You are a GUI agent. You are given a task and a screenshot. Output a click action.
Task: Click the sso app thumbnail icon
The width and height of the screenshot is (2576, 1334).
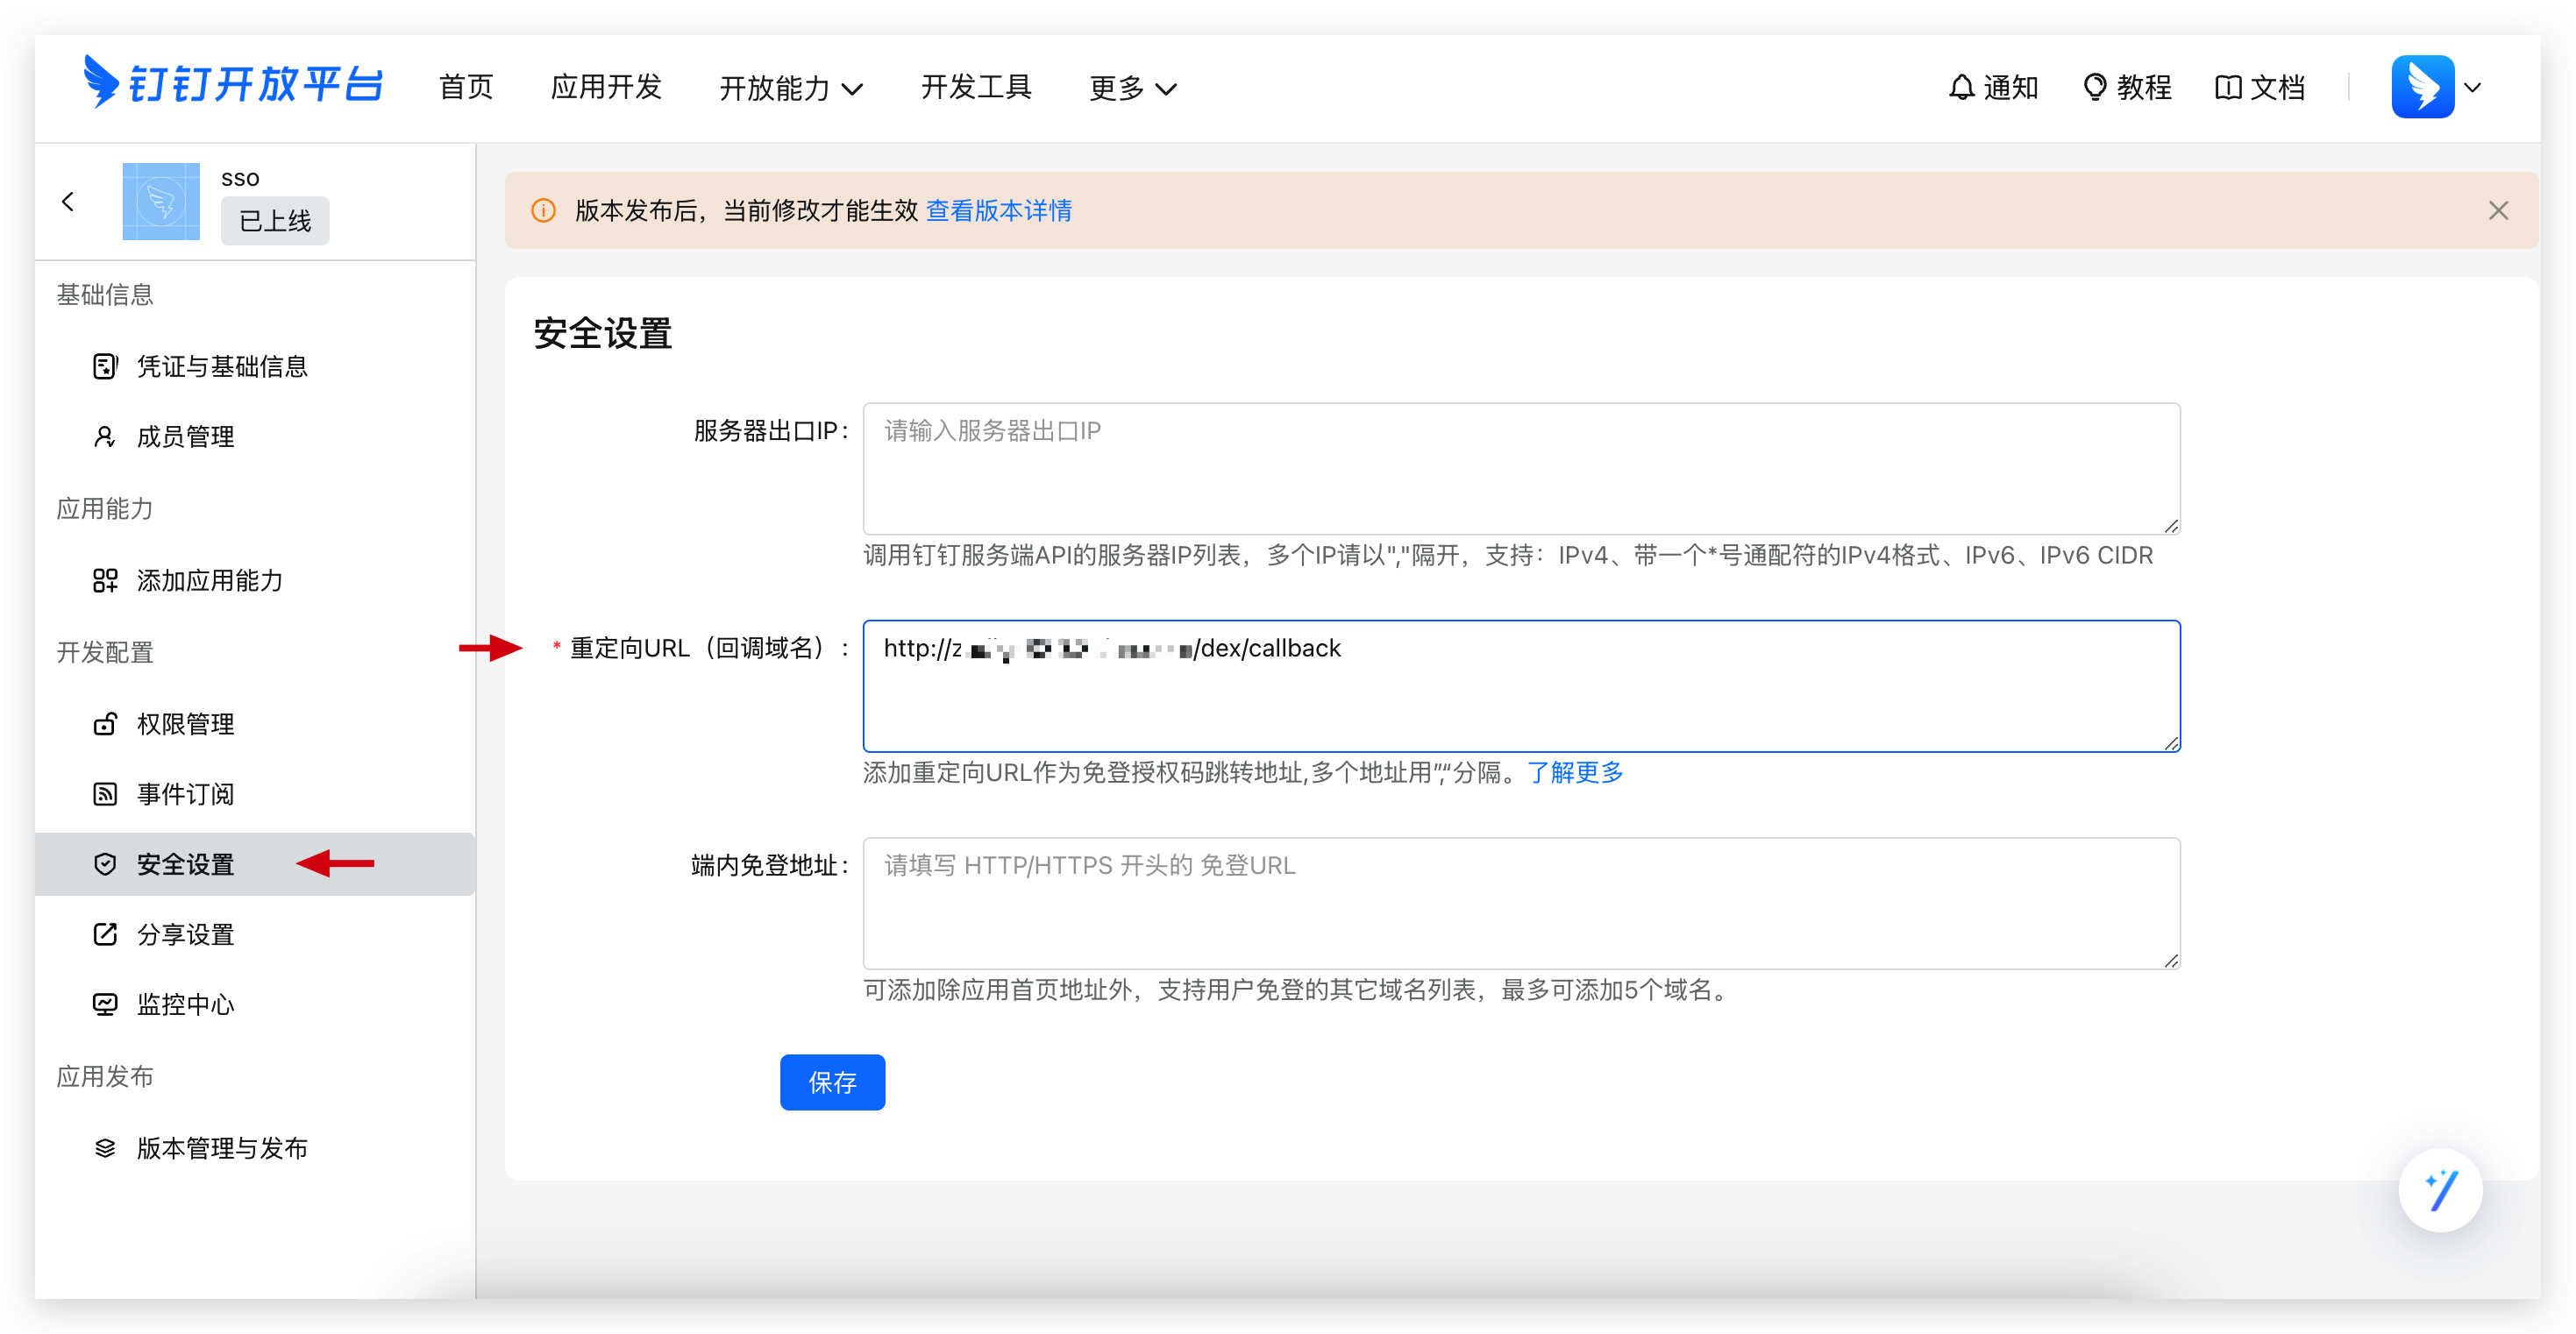[x=161, y=202]
